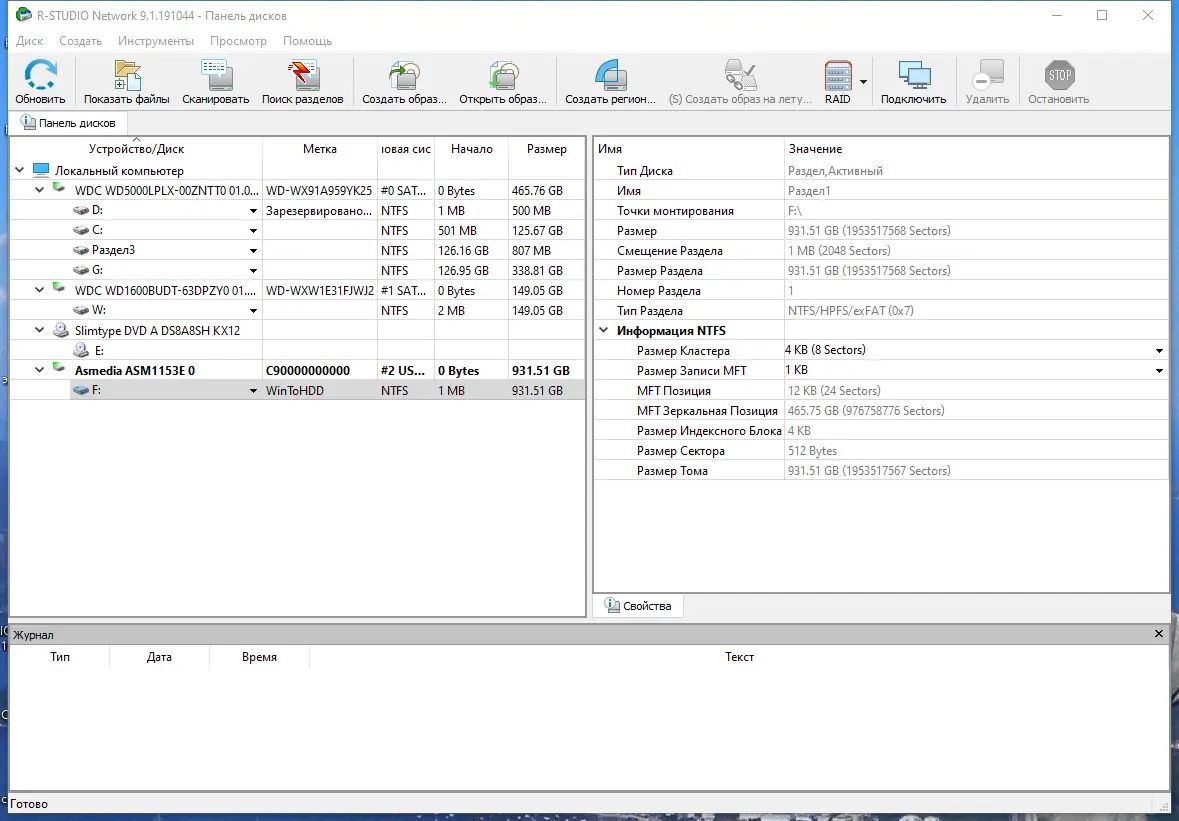Open Размер Кластера value dropdown
The width and height of the screenshot is (1179, 821).
1159,351
